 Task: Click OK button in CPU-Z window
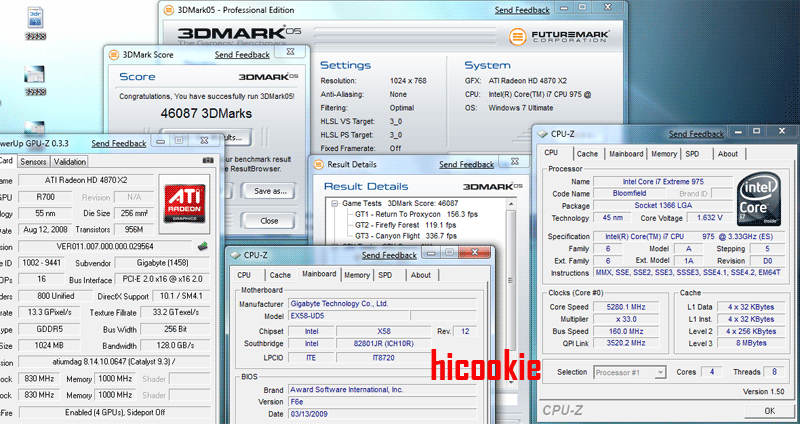(x=769, y=411)
